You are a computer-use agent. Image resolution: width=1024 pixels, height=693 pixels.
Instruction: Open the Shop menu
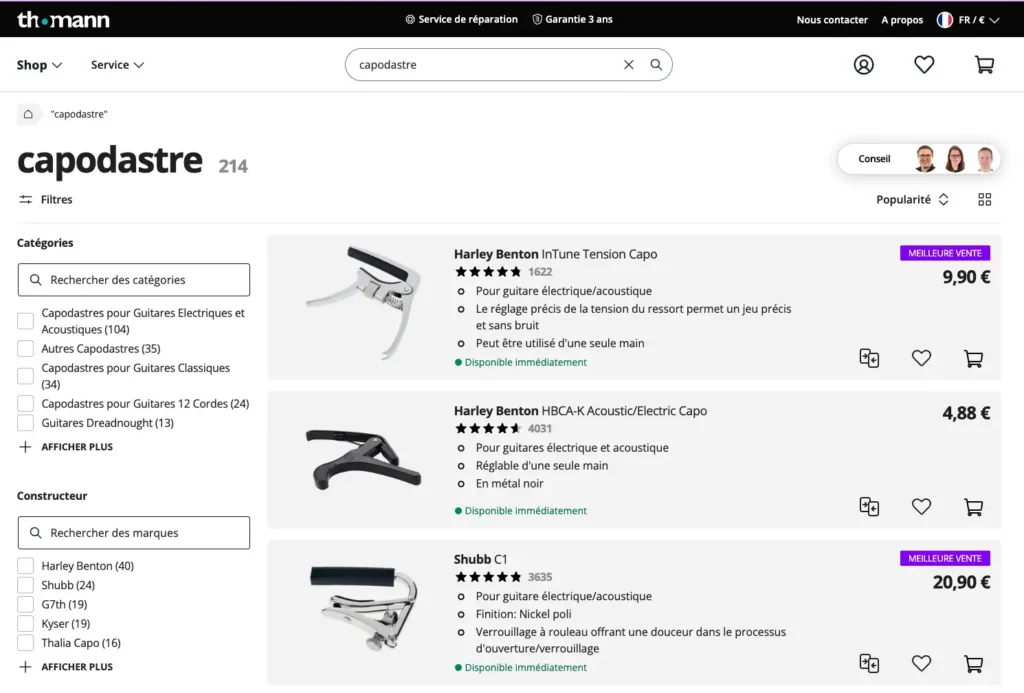[39, 65]
